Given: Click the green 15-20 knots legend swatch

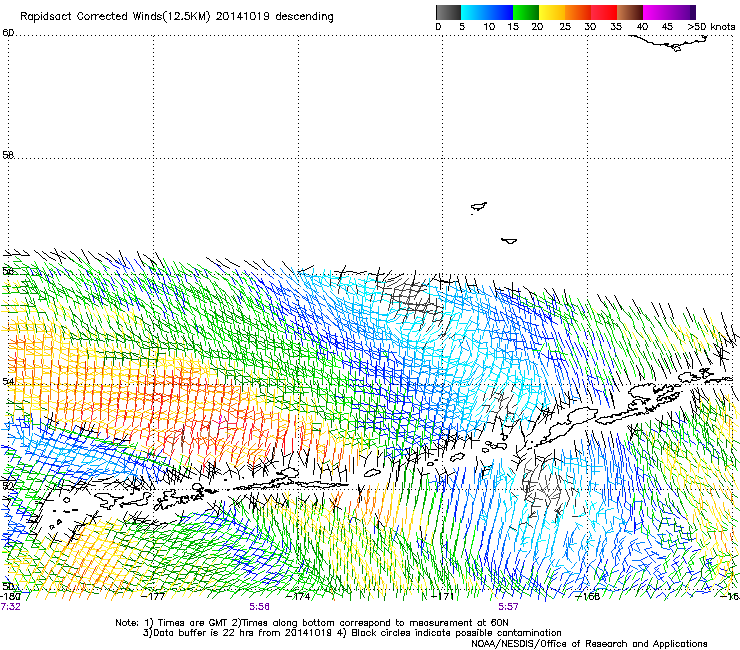Looking at the screenshot, I should pyautogui.click(x=526, y=12).
